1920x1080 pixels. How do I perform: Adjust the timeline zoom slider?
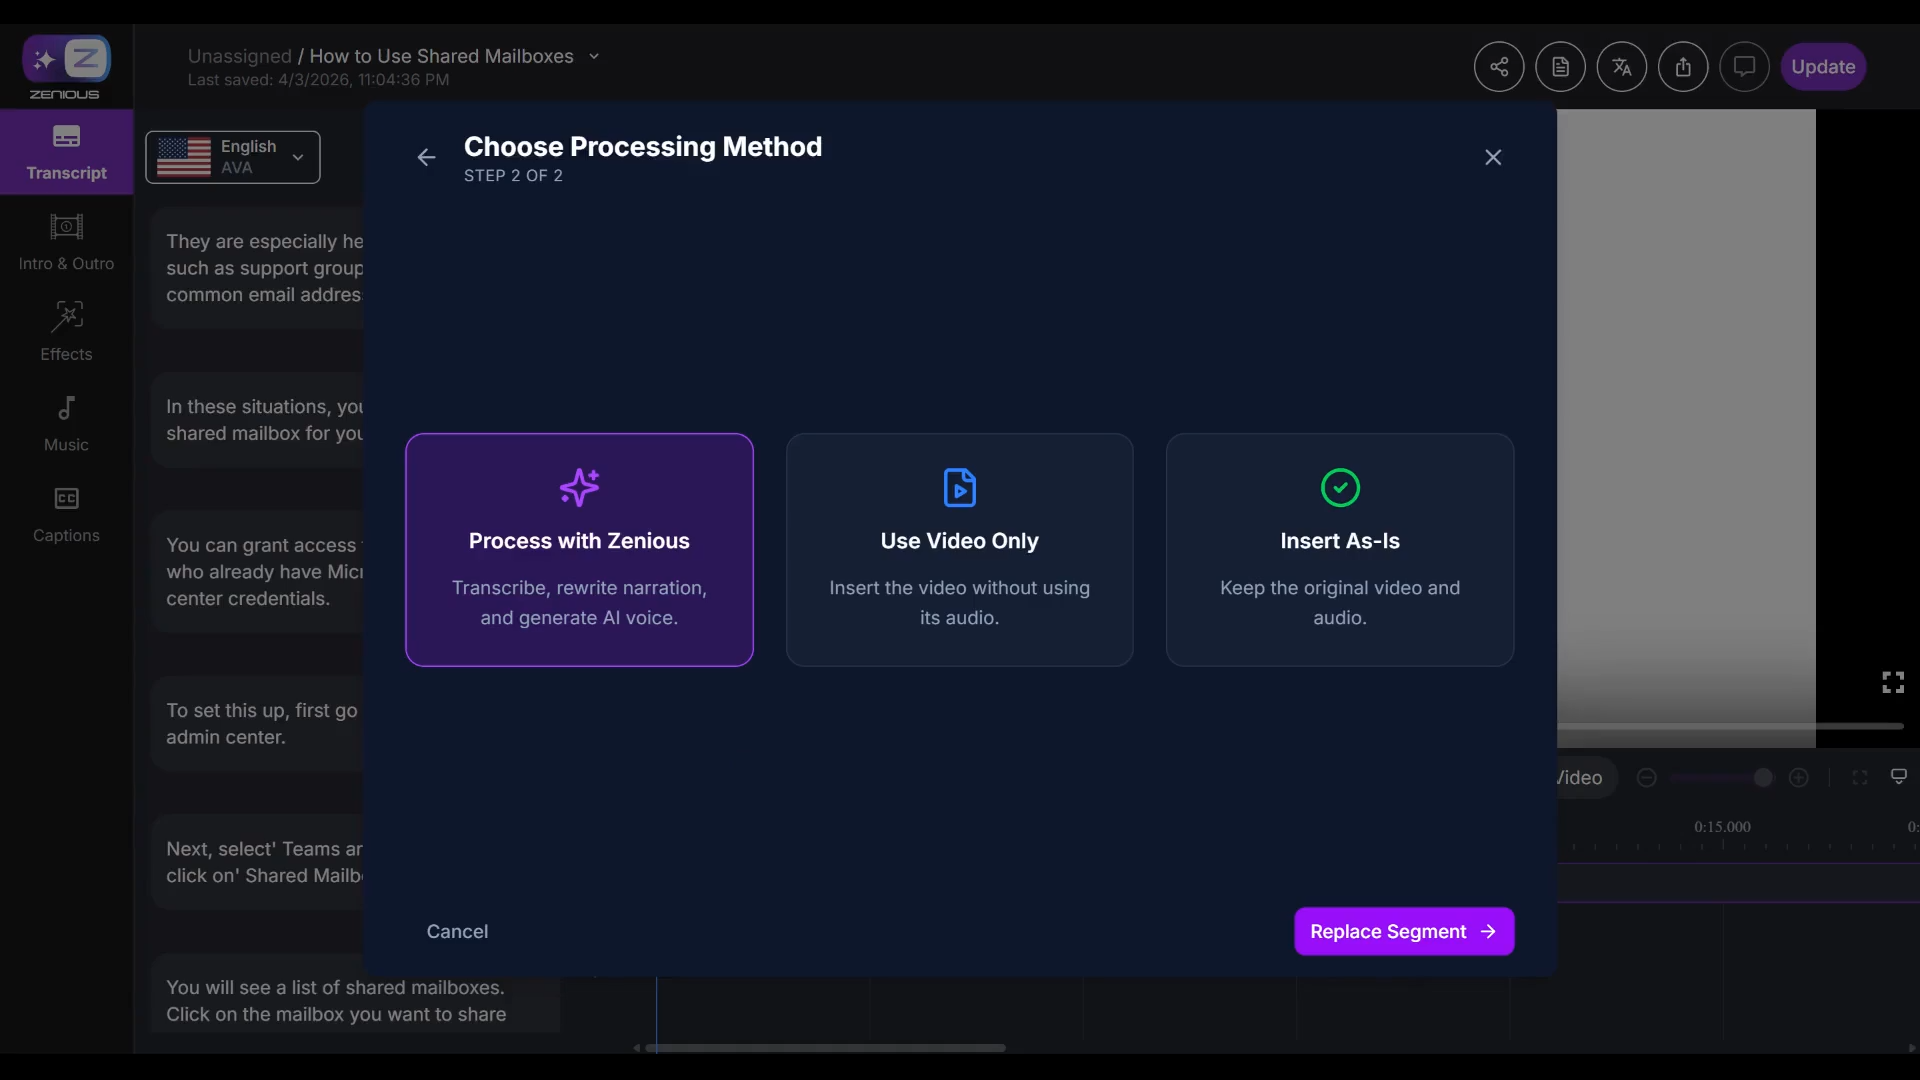pyautogui.click(x=1762, y=777)
